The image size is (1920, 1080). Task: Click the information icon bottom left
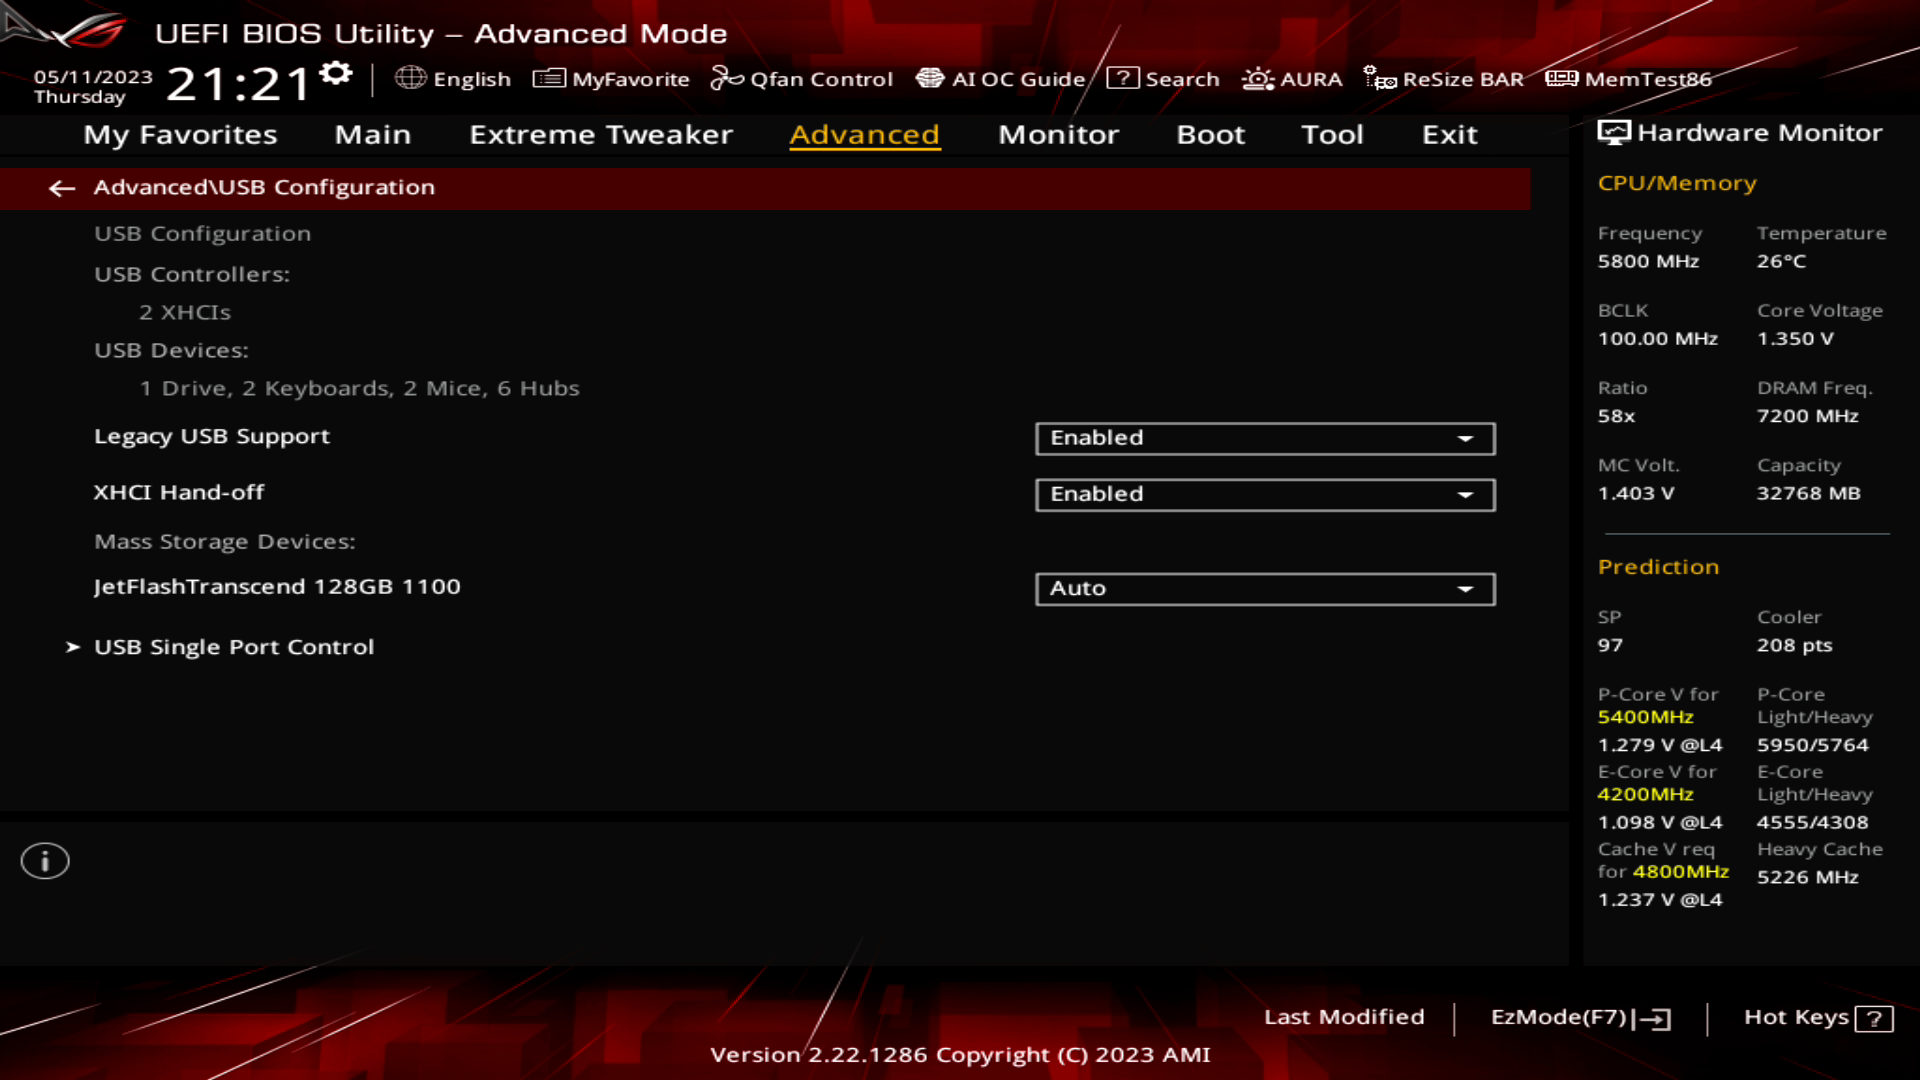pos(44,860)
